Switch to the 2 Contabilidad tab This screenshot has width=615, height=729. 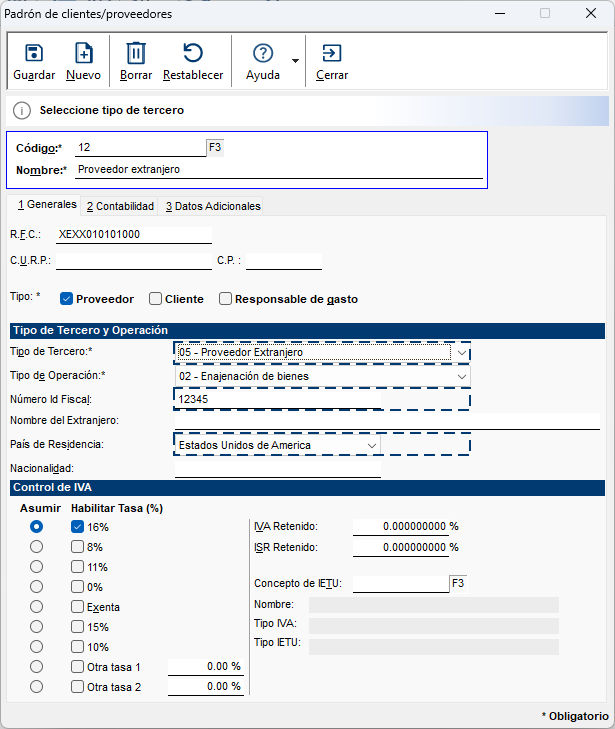click(120, 206)
